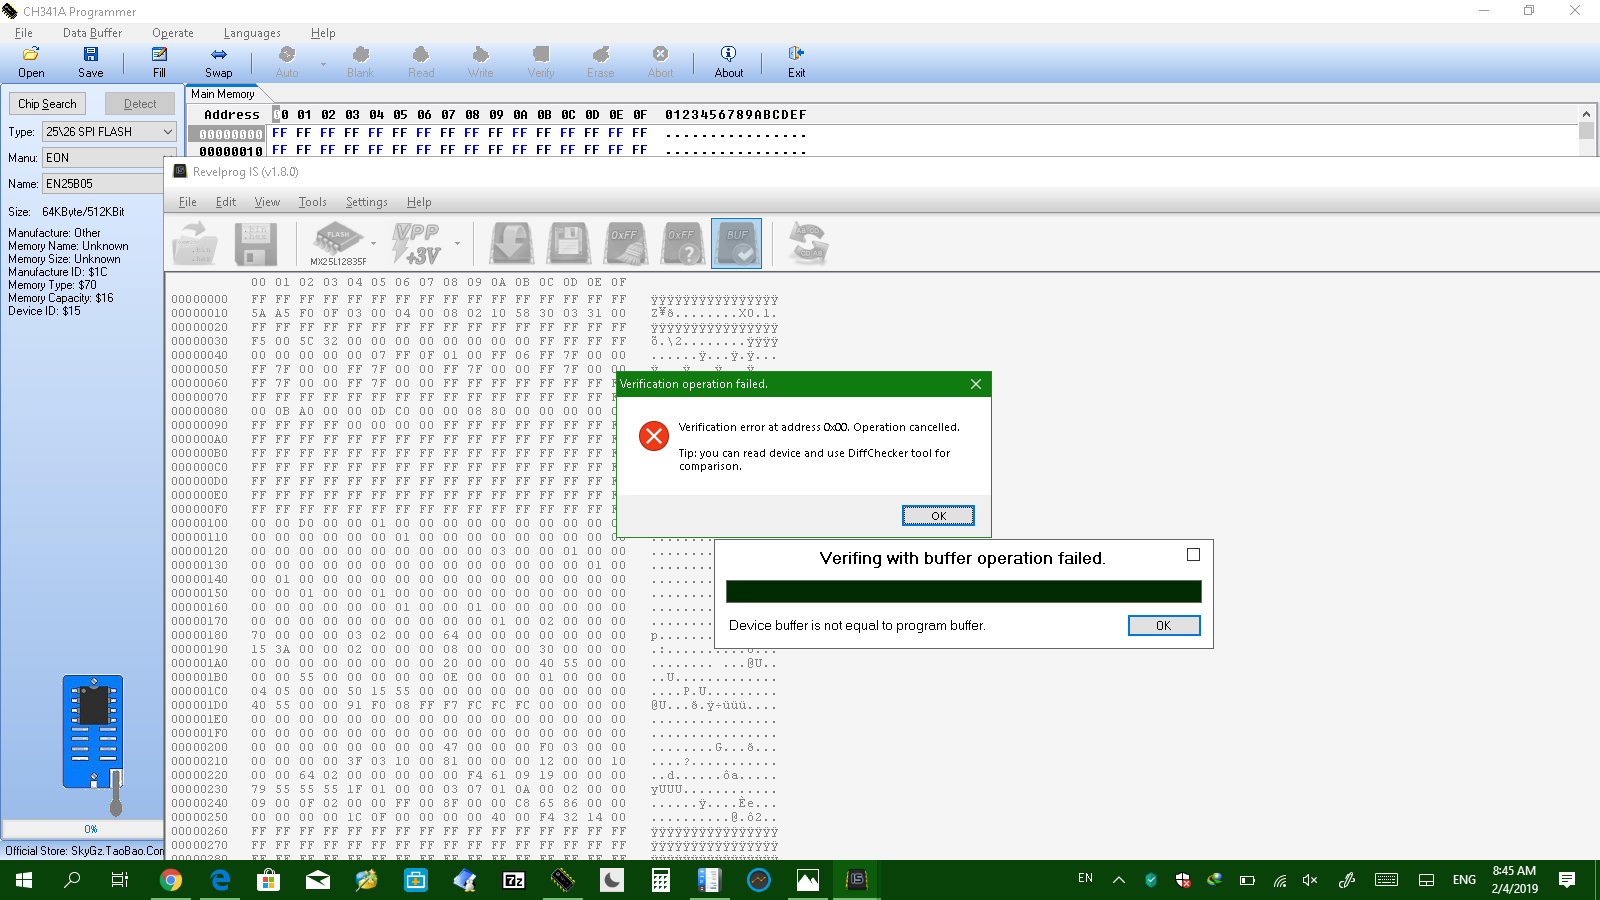Open Google Chrome from the taskbar
1600x900 pixels.
coord(171,880)
